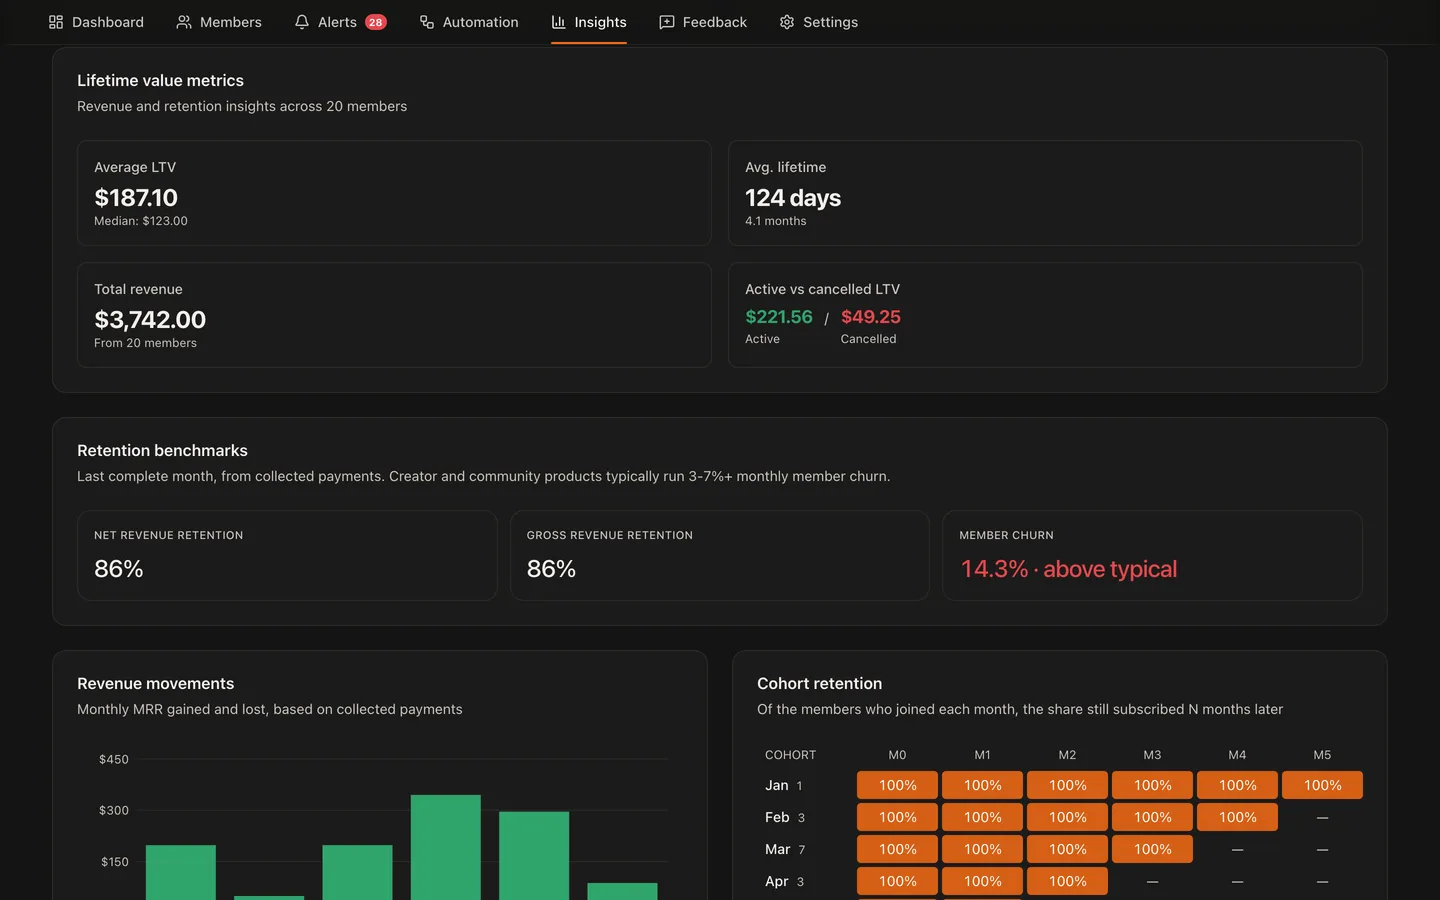Viewport: 1440px width, 900px height.
Task: Click the $187.10 average LTV value
Action: [x=136, y=198]
